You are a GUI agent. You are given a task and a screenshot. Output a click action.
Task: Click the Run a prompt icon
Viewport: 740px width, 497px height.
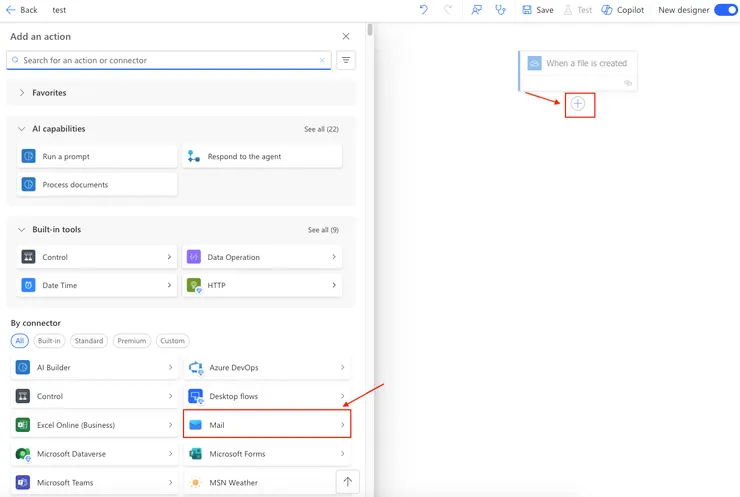click(x=29, y=156)
